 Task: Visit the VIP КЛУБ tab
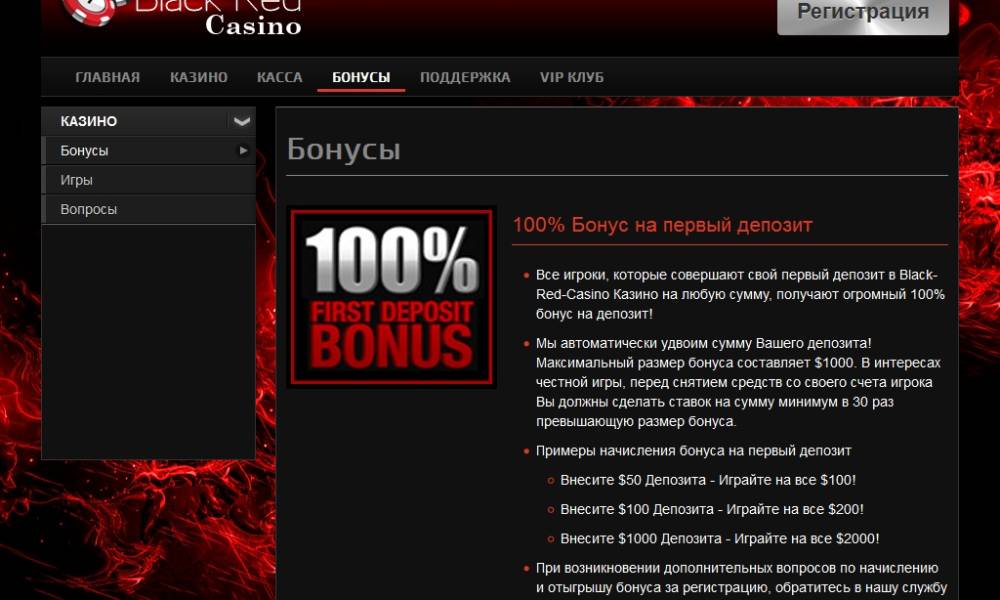click(571, 77)
